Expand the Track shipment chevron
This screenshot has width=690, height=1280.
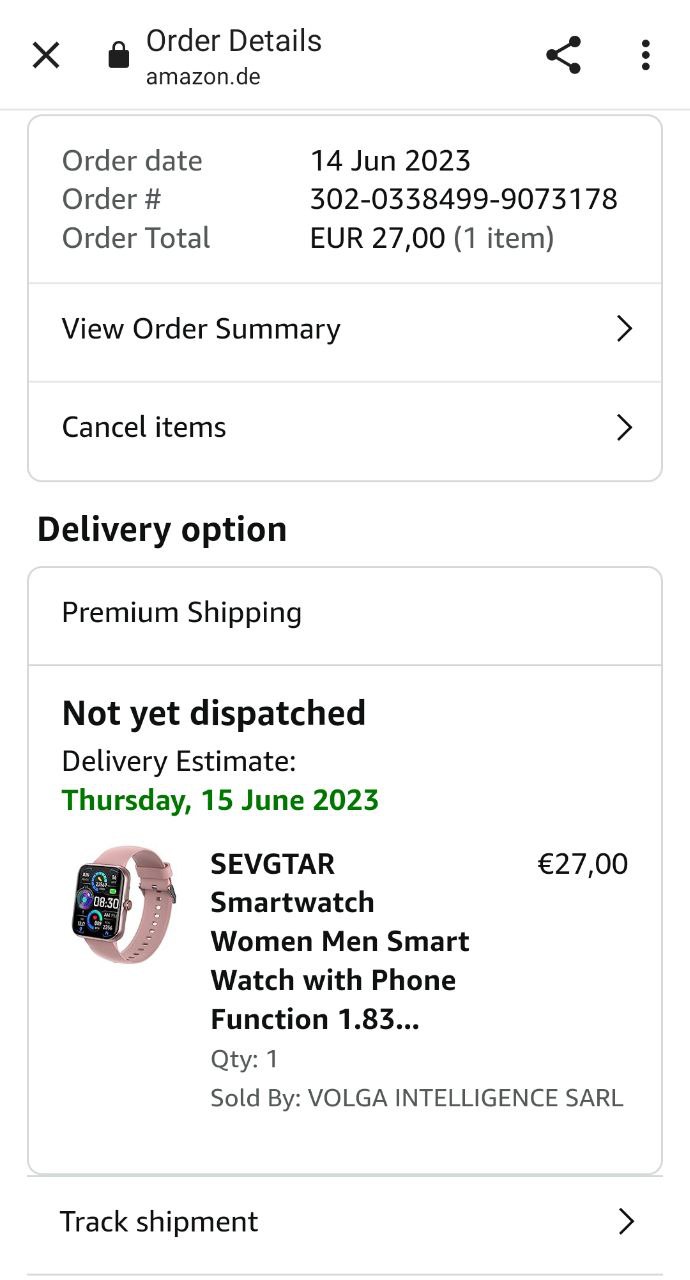pyautogui.click(x=627, y=1222)
